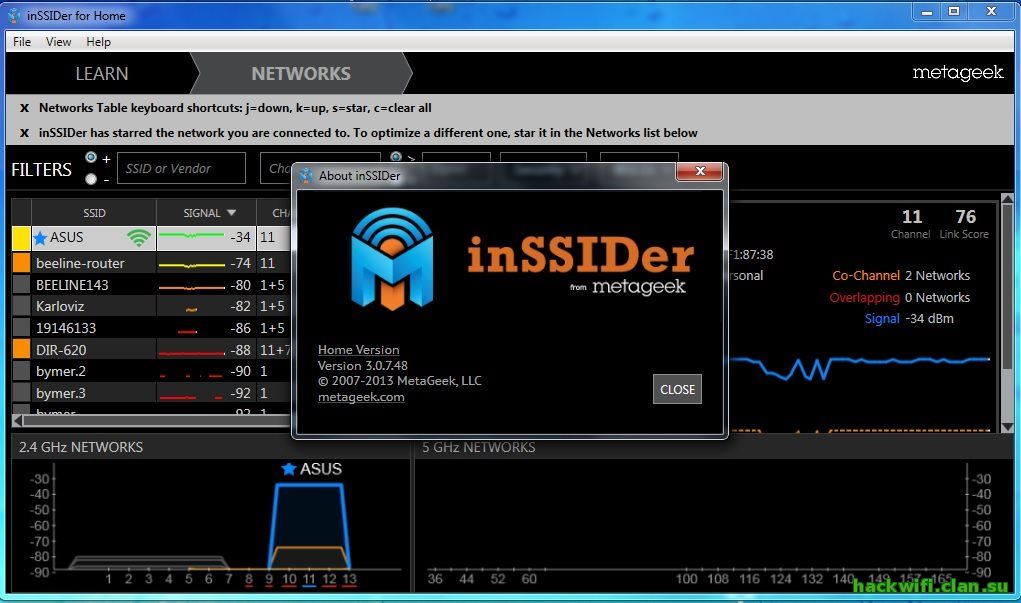Click down arrow on details panel scrollbar
Screen dimensions: 1021x603
(x=1007, y=427)
